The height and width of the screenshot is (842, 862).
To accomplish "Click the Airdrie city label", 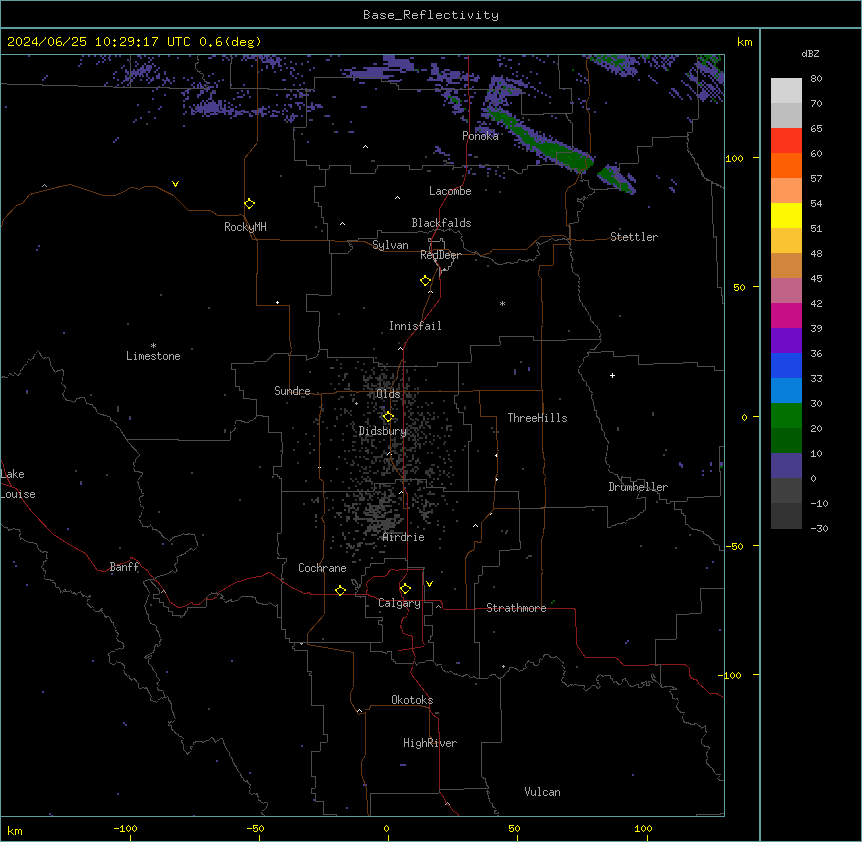I will coord(404,537).
